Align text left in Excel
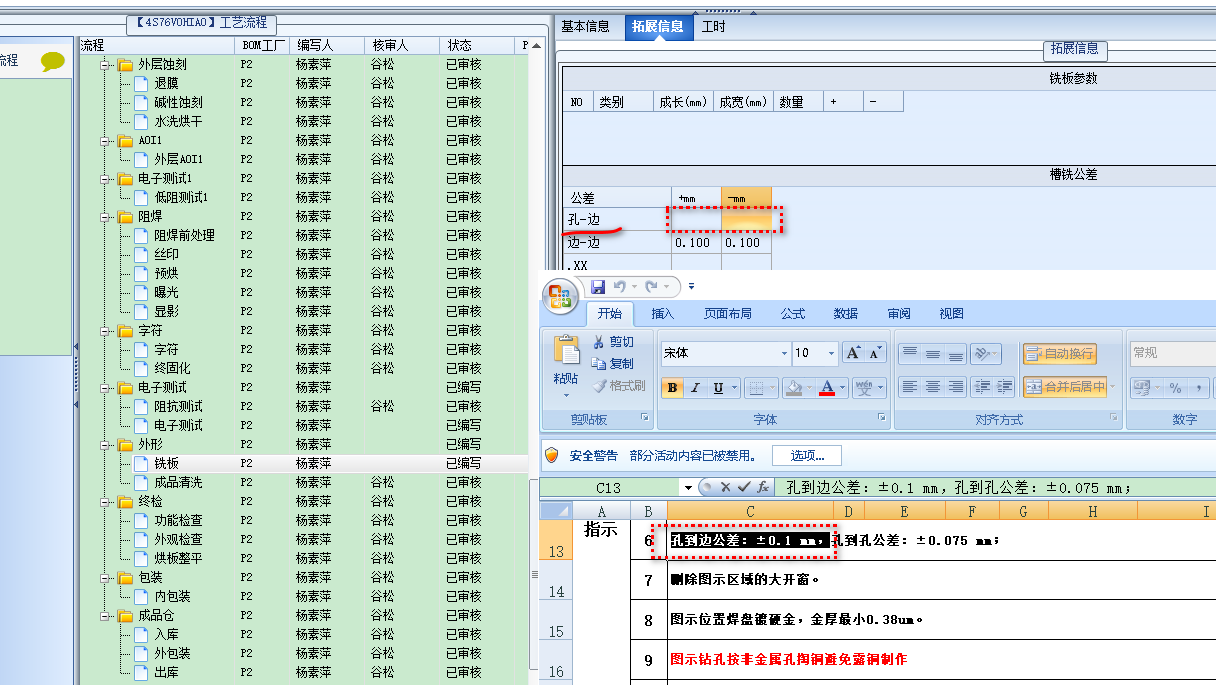Image resolution: width=1216 pixels, height=685 pixels. pyautogui.click(x=909, y=387)
